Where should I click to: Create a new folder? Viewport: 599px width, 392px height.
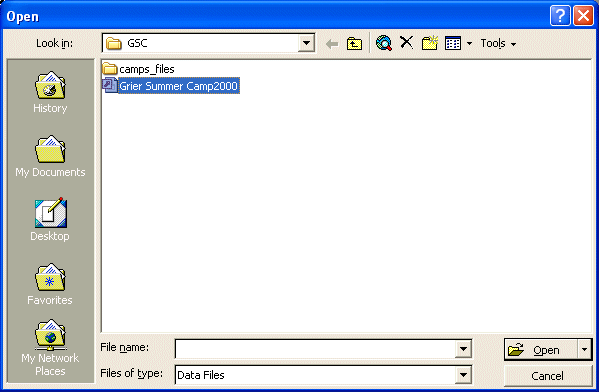[430, 43]
